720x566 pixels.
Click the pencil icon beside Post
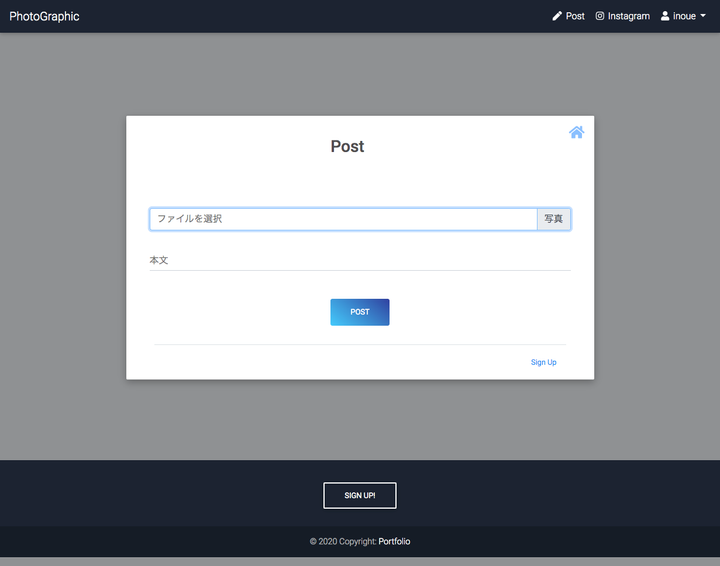(x=557, y=16)
